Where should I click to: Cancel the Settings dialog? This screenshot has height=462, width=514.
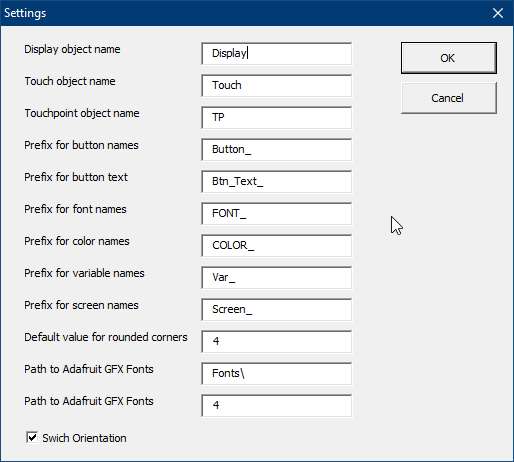pos(449,98)
